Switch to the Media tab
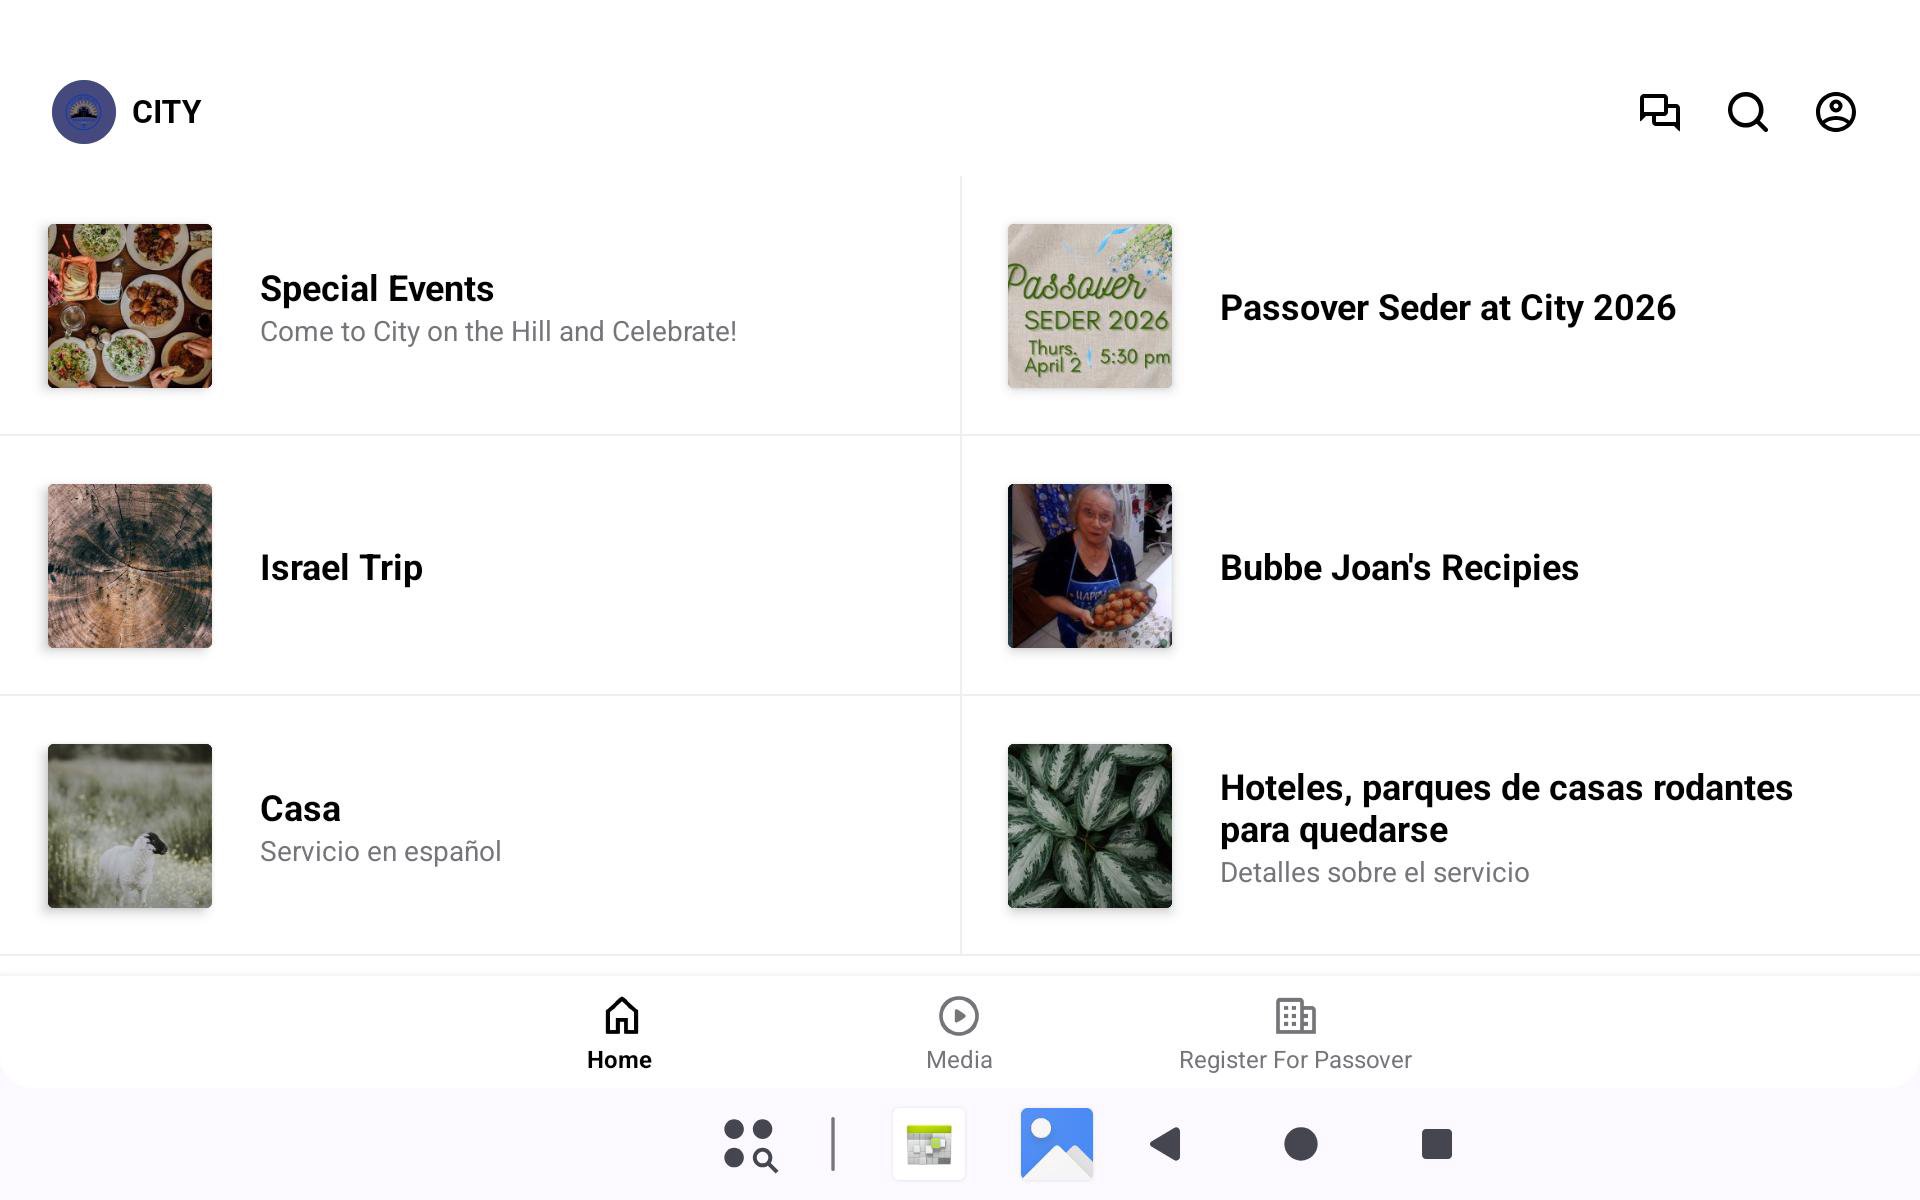1920x1200 pixels. (959, 1034)
